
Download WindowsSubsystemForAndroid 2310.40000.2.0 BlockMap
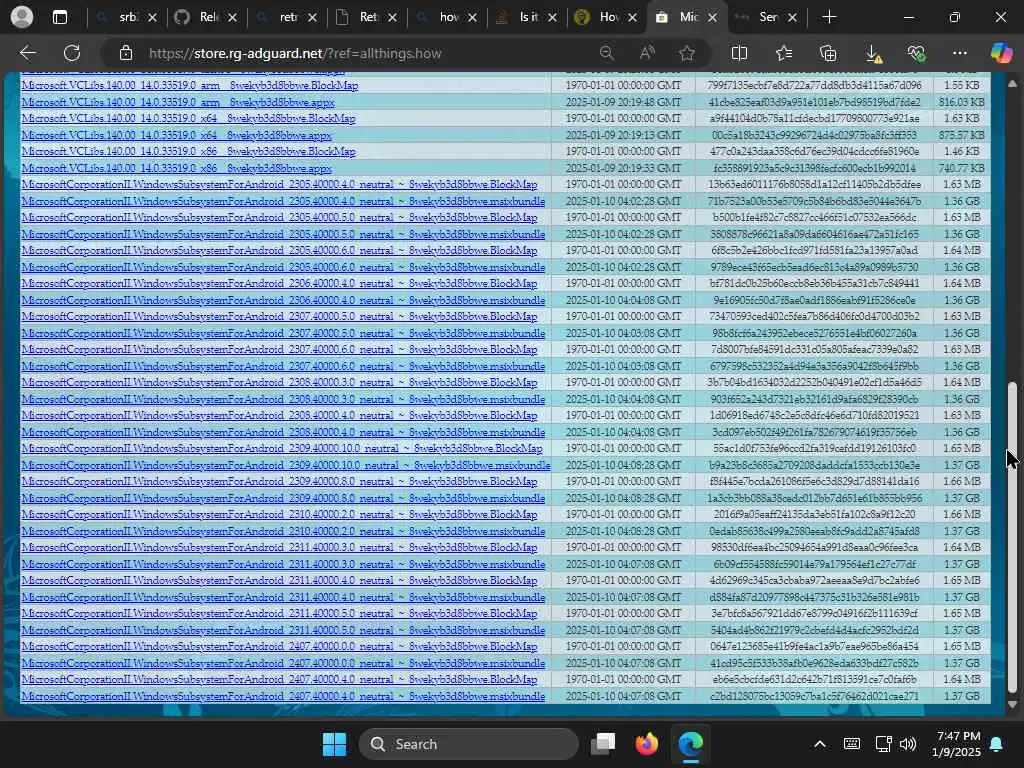pos(279,515)
